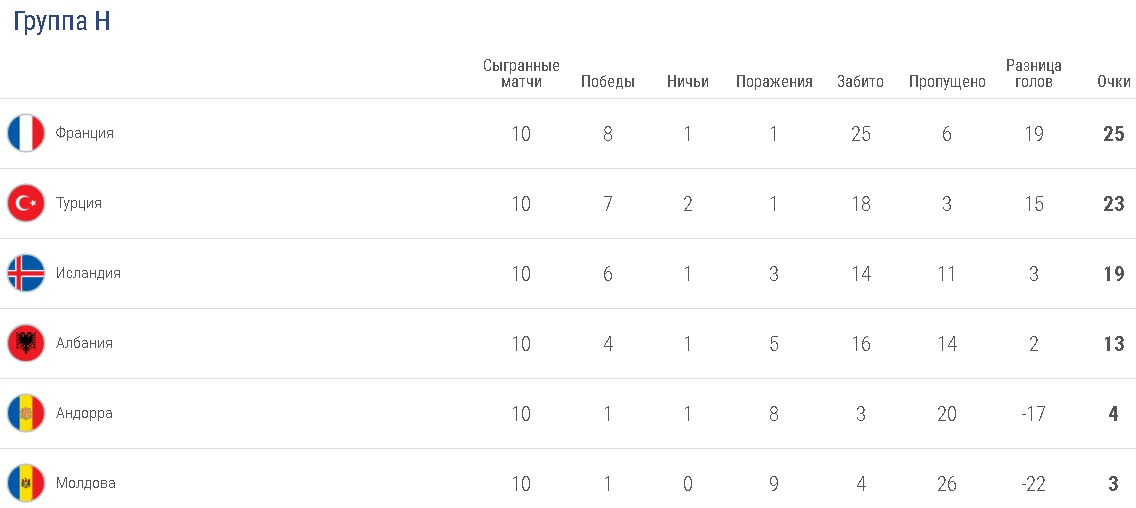This screenshot has height=508, width=1136.
Task: Click the Albania flag icon
Action: coord(26,343)
